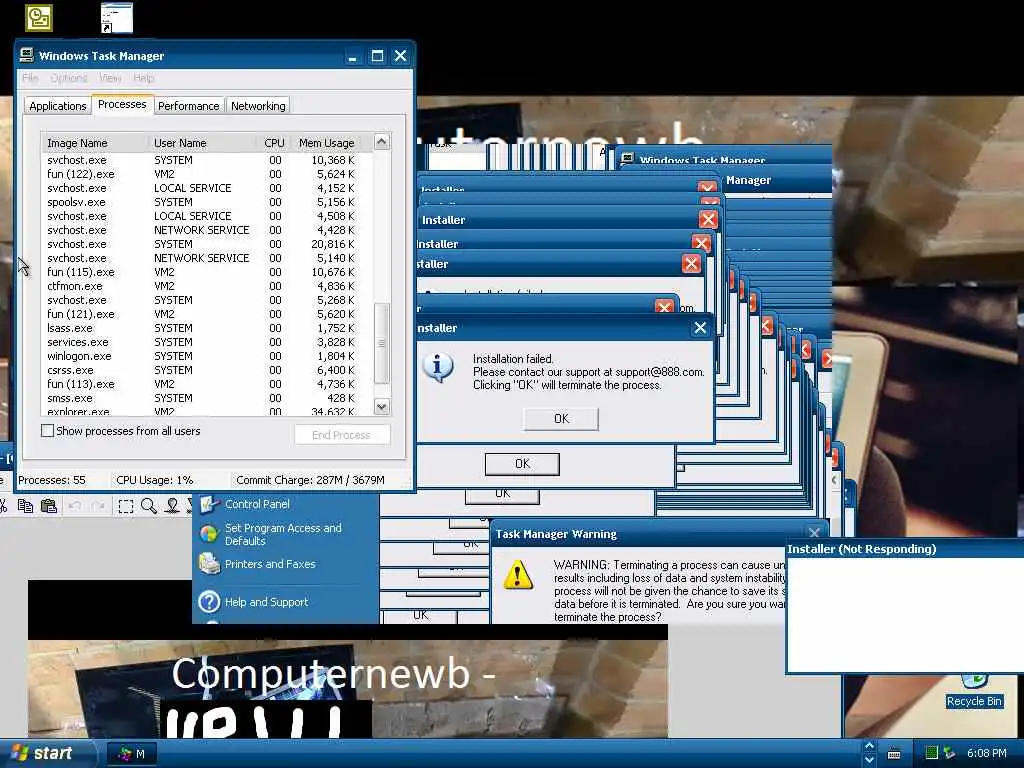Click the Paste icon in the toolbar

49,506
